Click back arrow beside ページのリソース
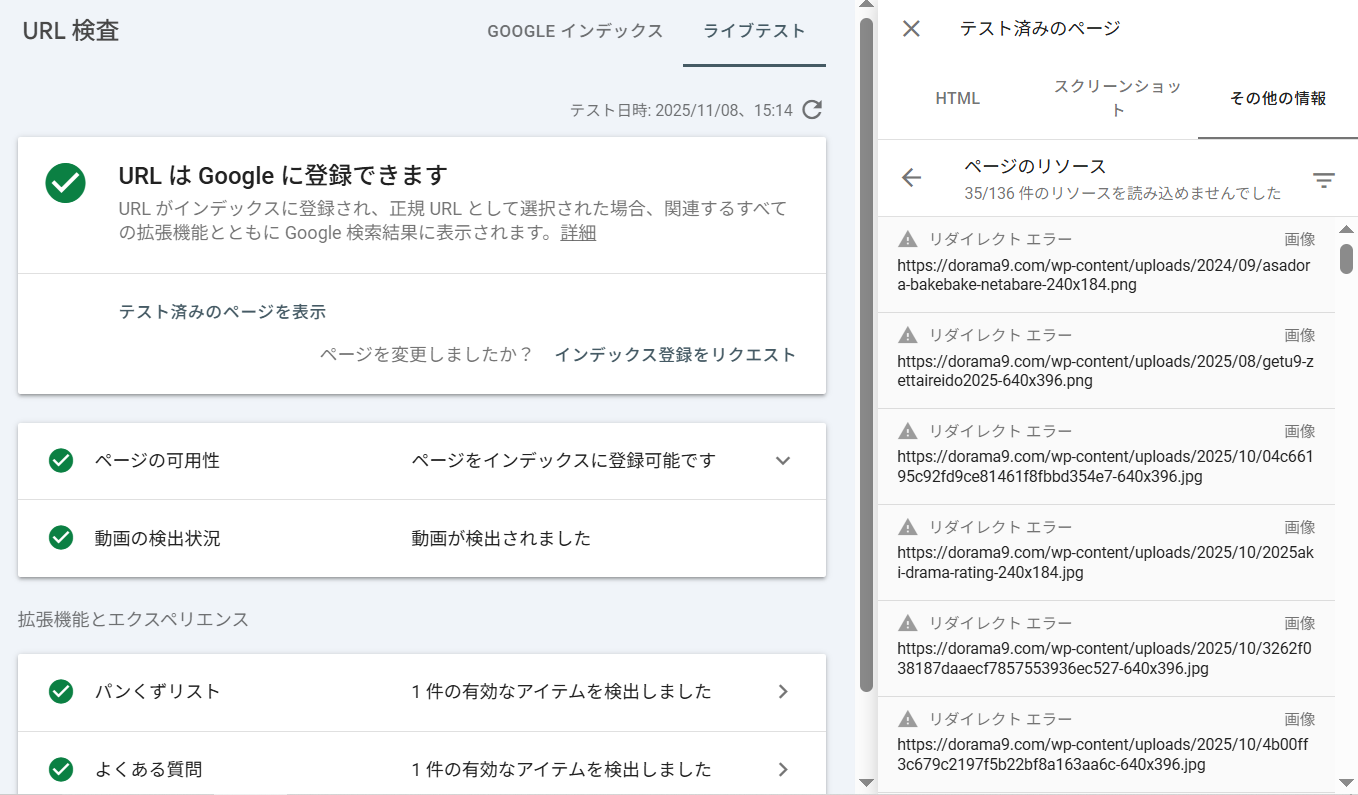This screenshot has width=1358, height=795. tap(911, 178)
